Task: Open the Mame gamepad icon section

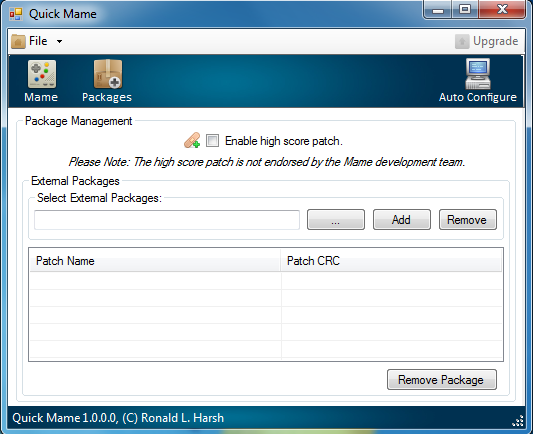Action: click(x=42, y=74)
